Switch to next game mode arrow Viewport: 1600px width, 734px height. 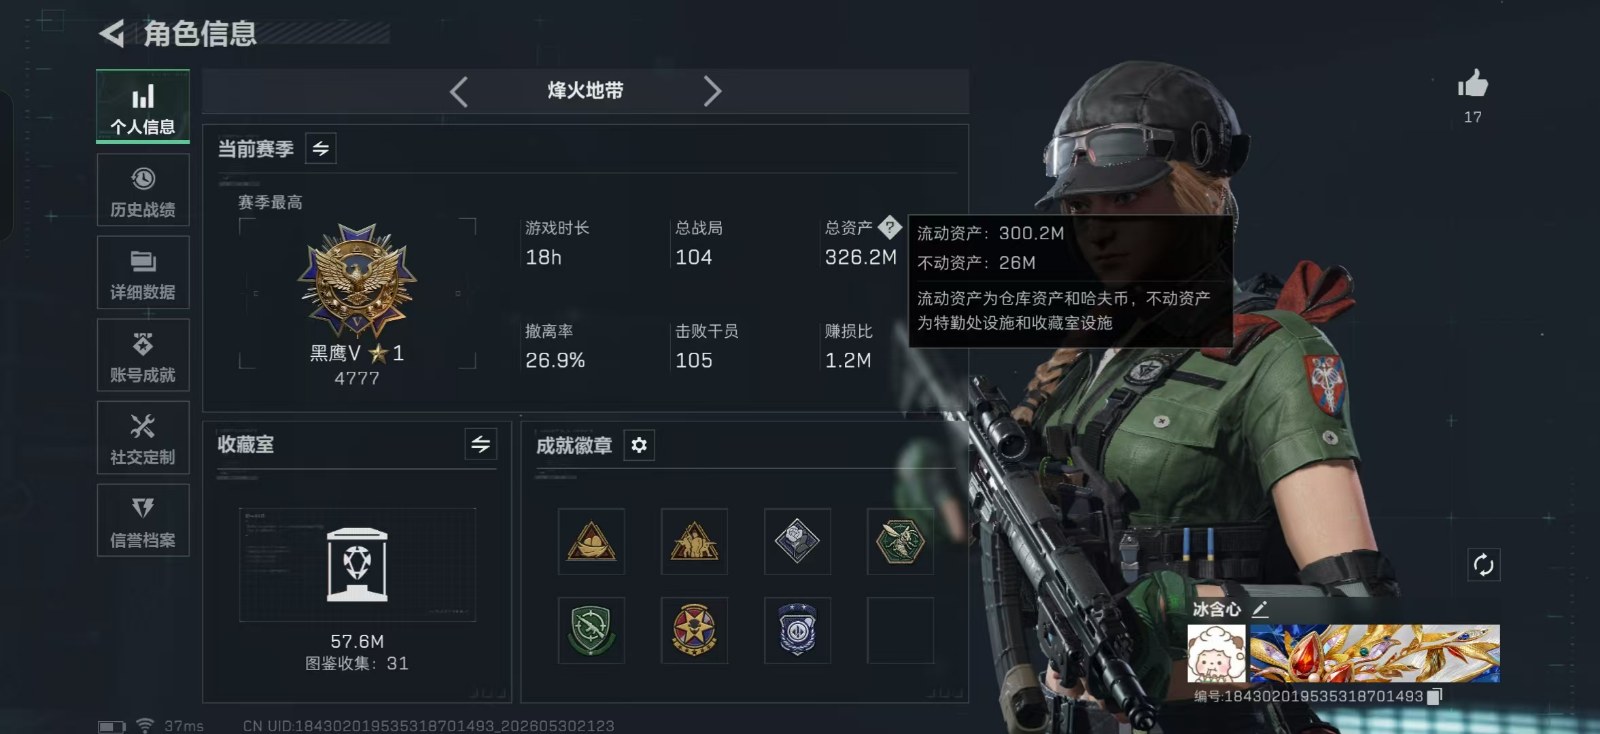[x=712, y=92]
